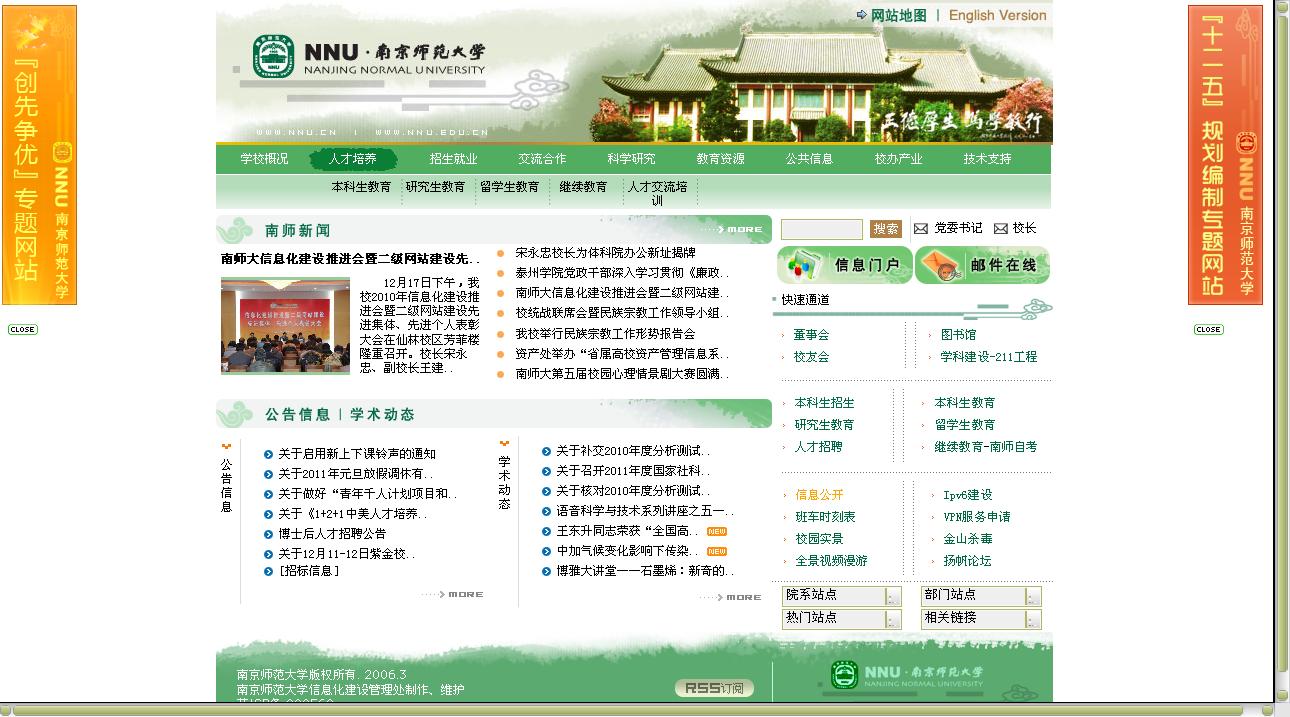Click the 校长 mail envelope icon
1290x717 pixels.
[x=1000, y=229]
